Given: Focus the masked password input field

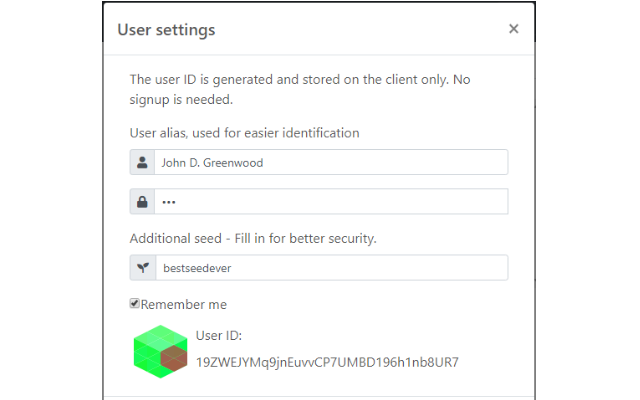Looking at the screenshot, I should (330, 202).
